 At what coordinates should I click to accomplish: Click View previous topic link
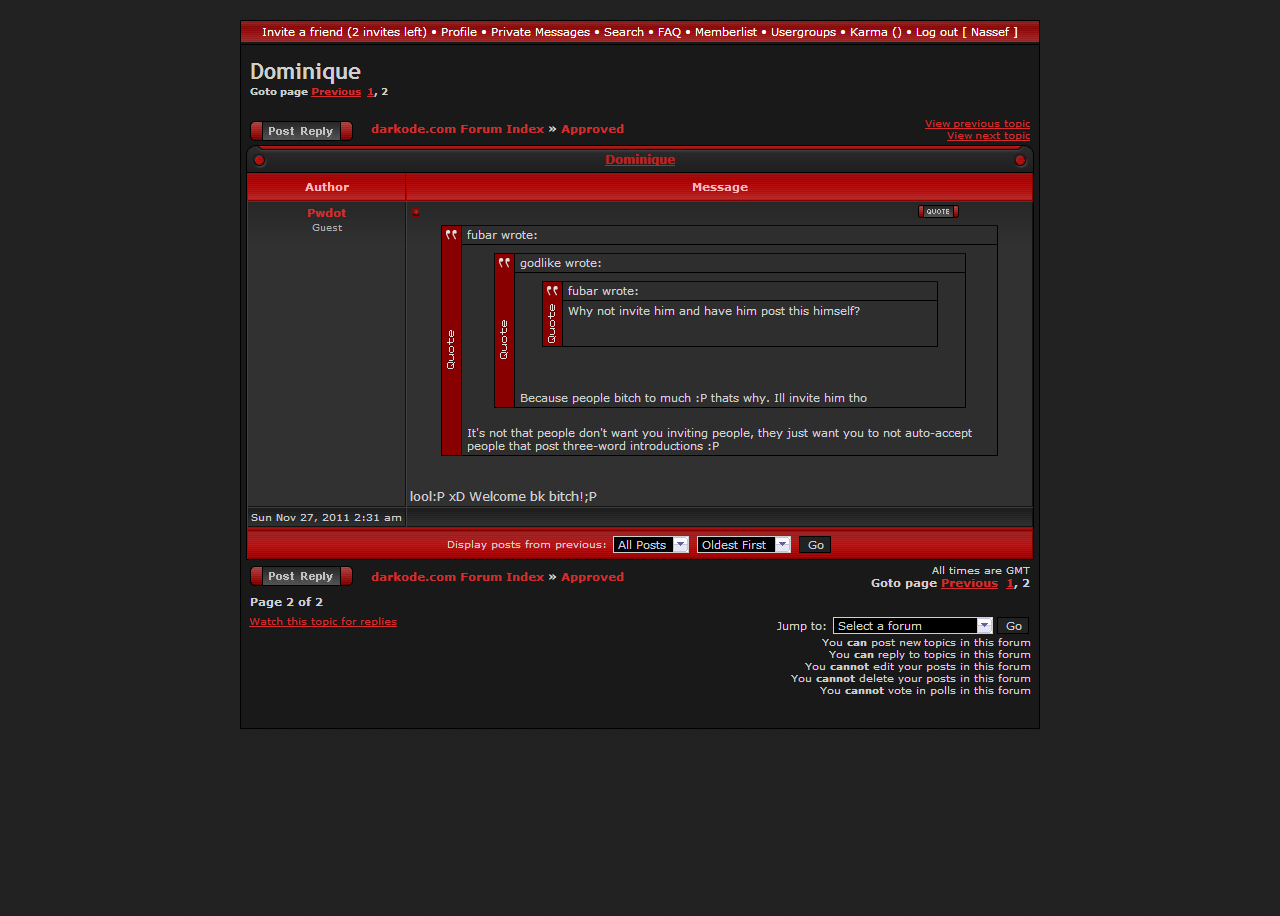976,124
